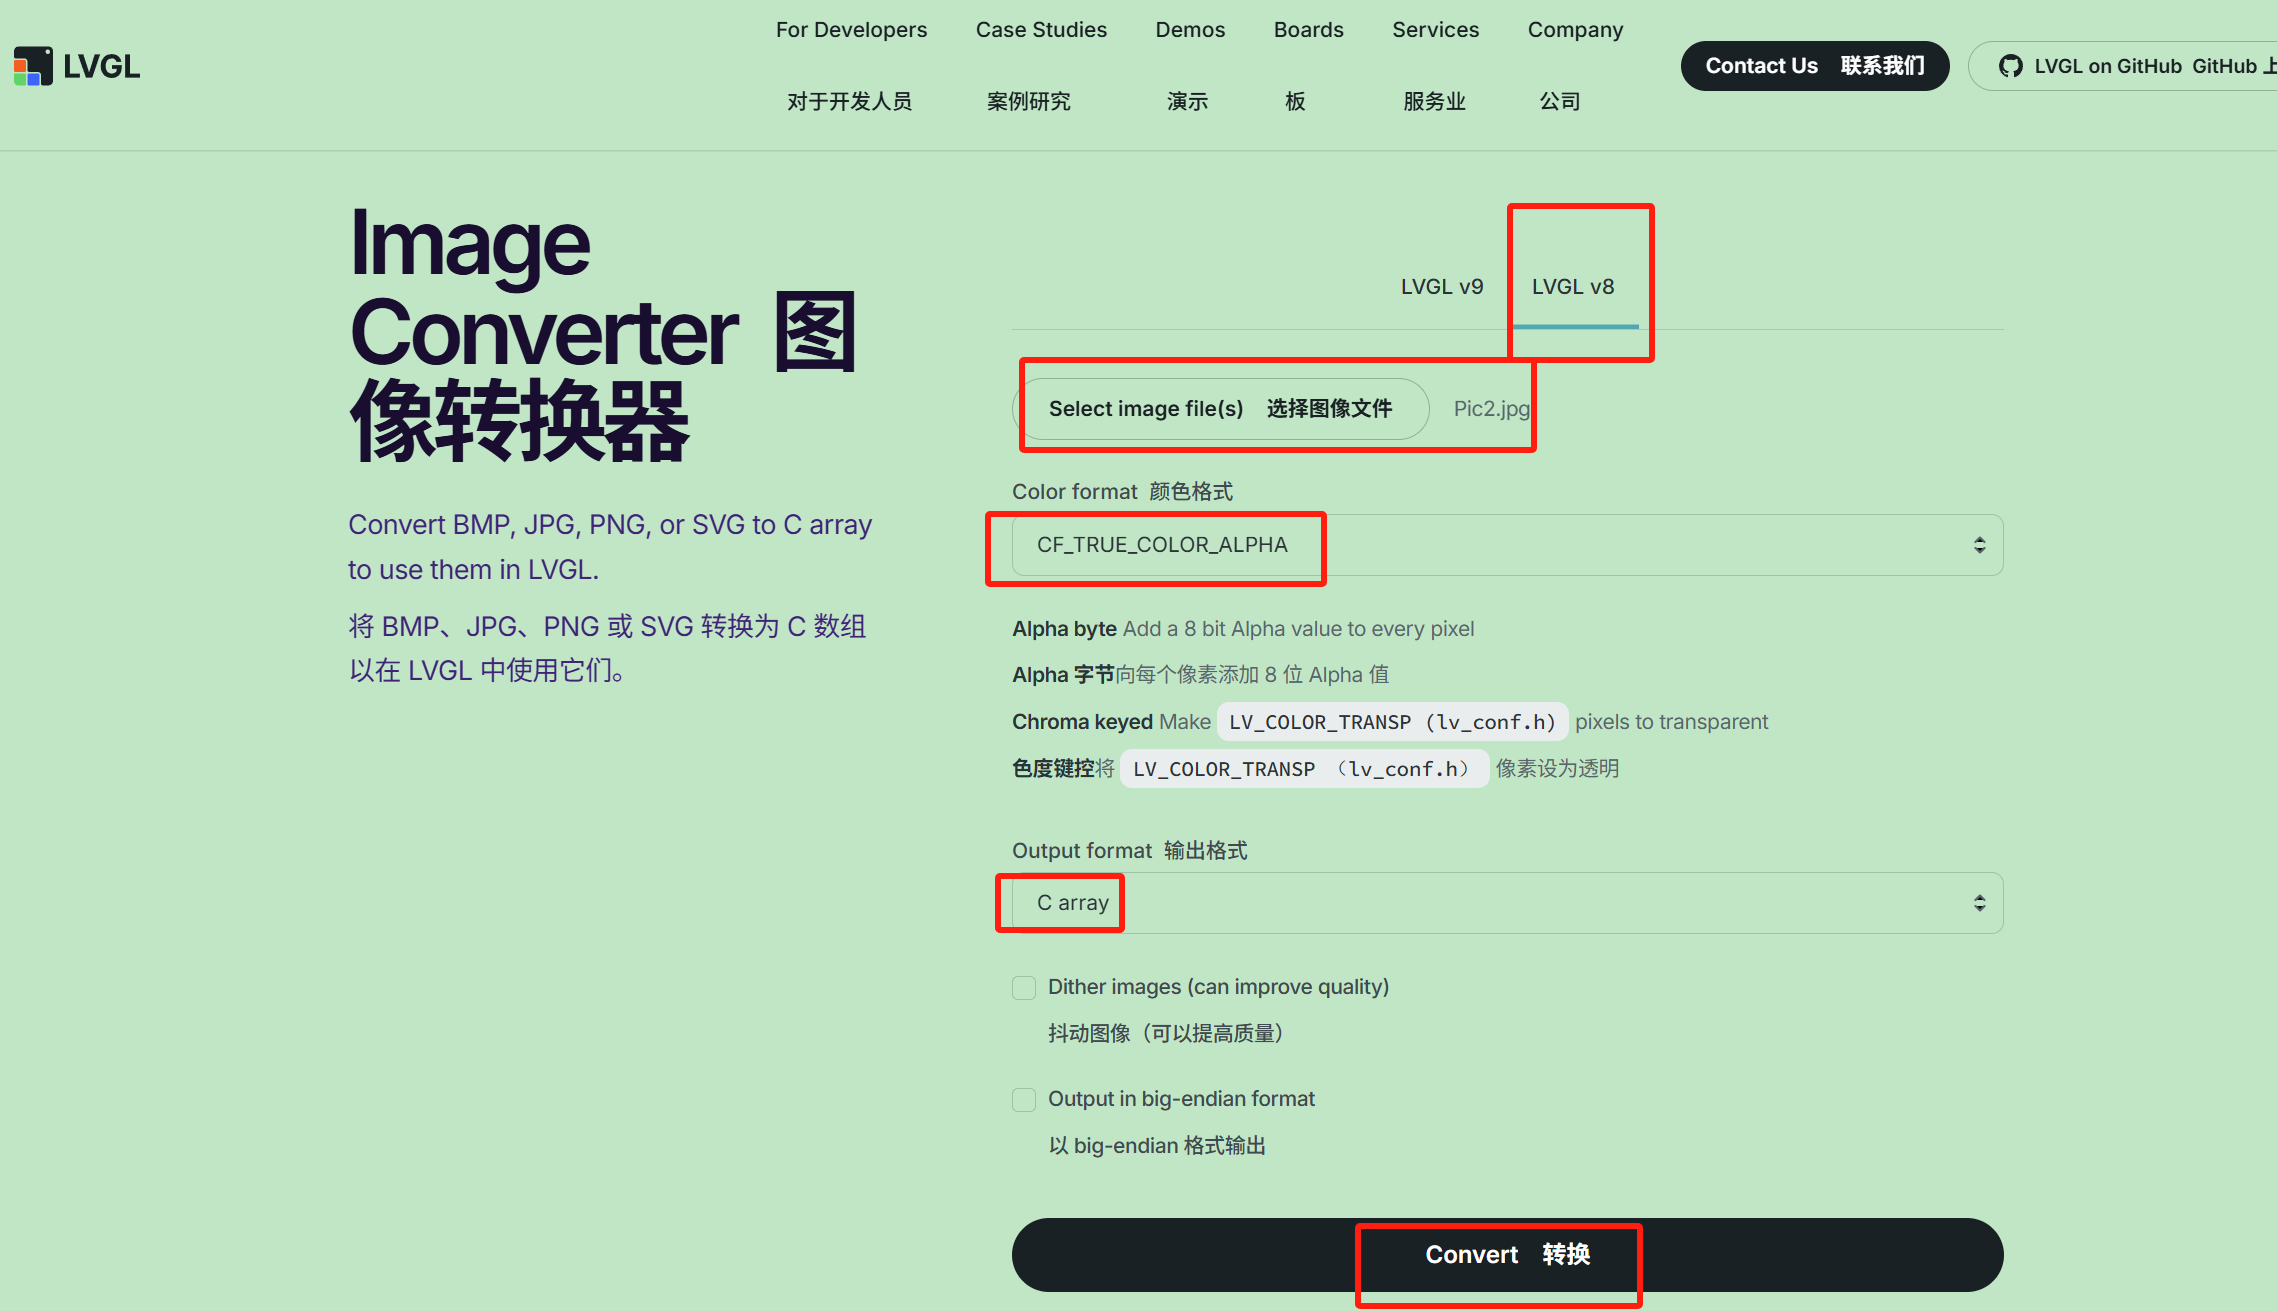The width and height of the screenshot is (2277, 1311).
Task: Open the For Developers menu
Action: 851,30
